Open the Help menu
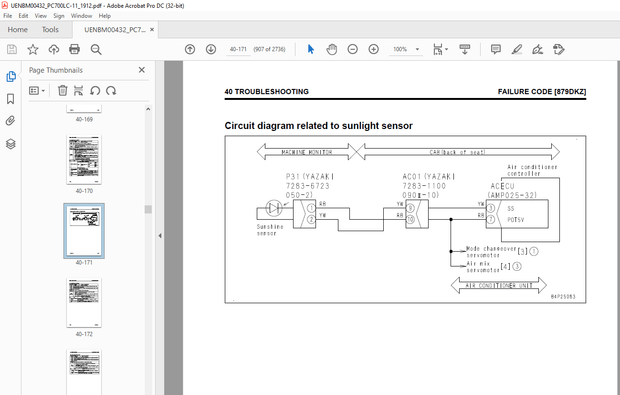This screenshot has width=620, height=395. tap(104, 16)
